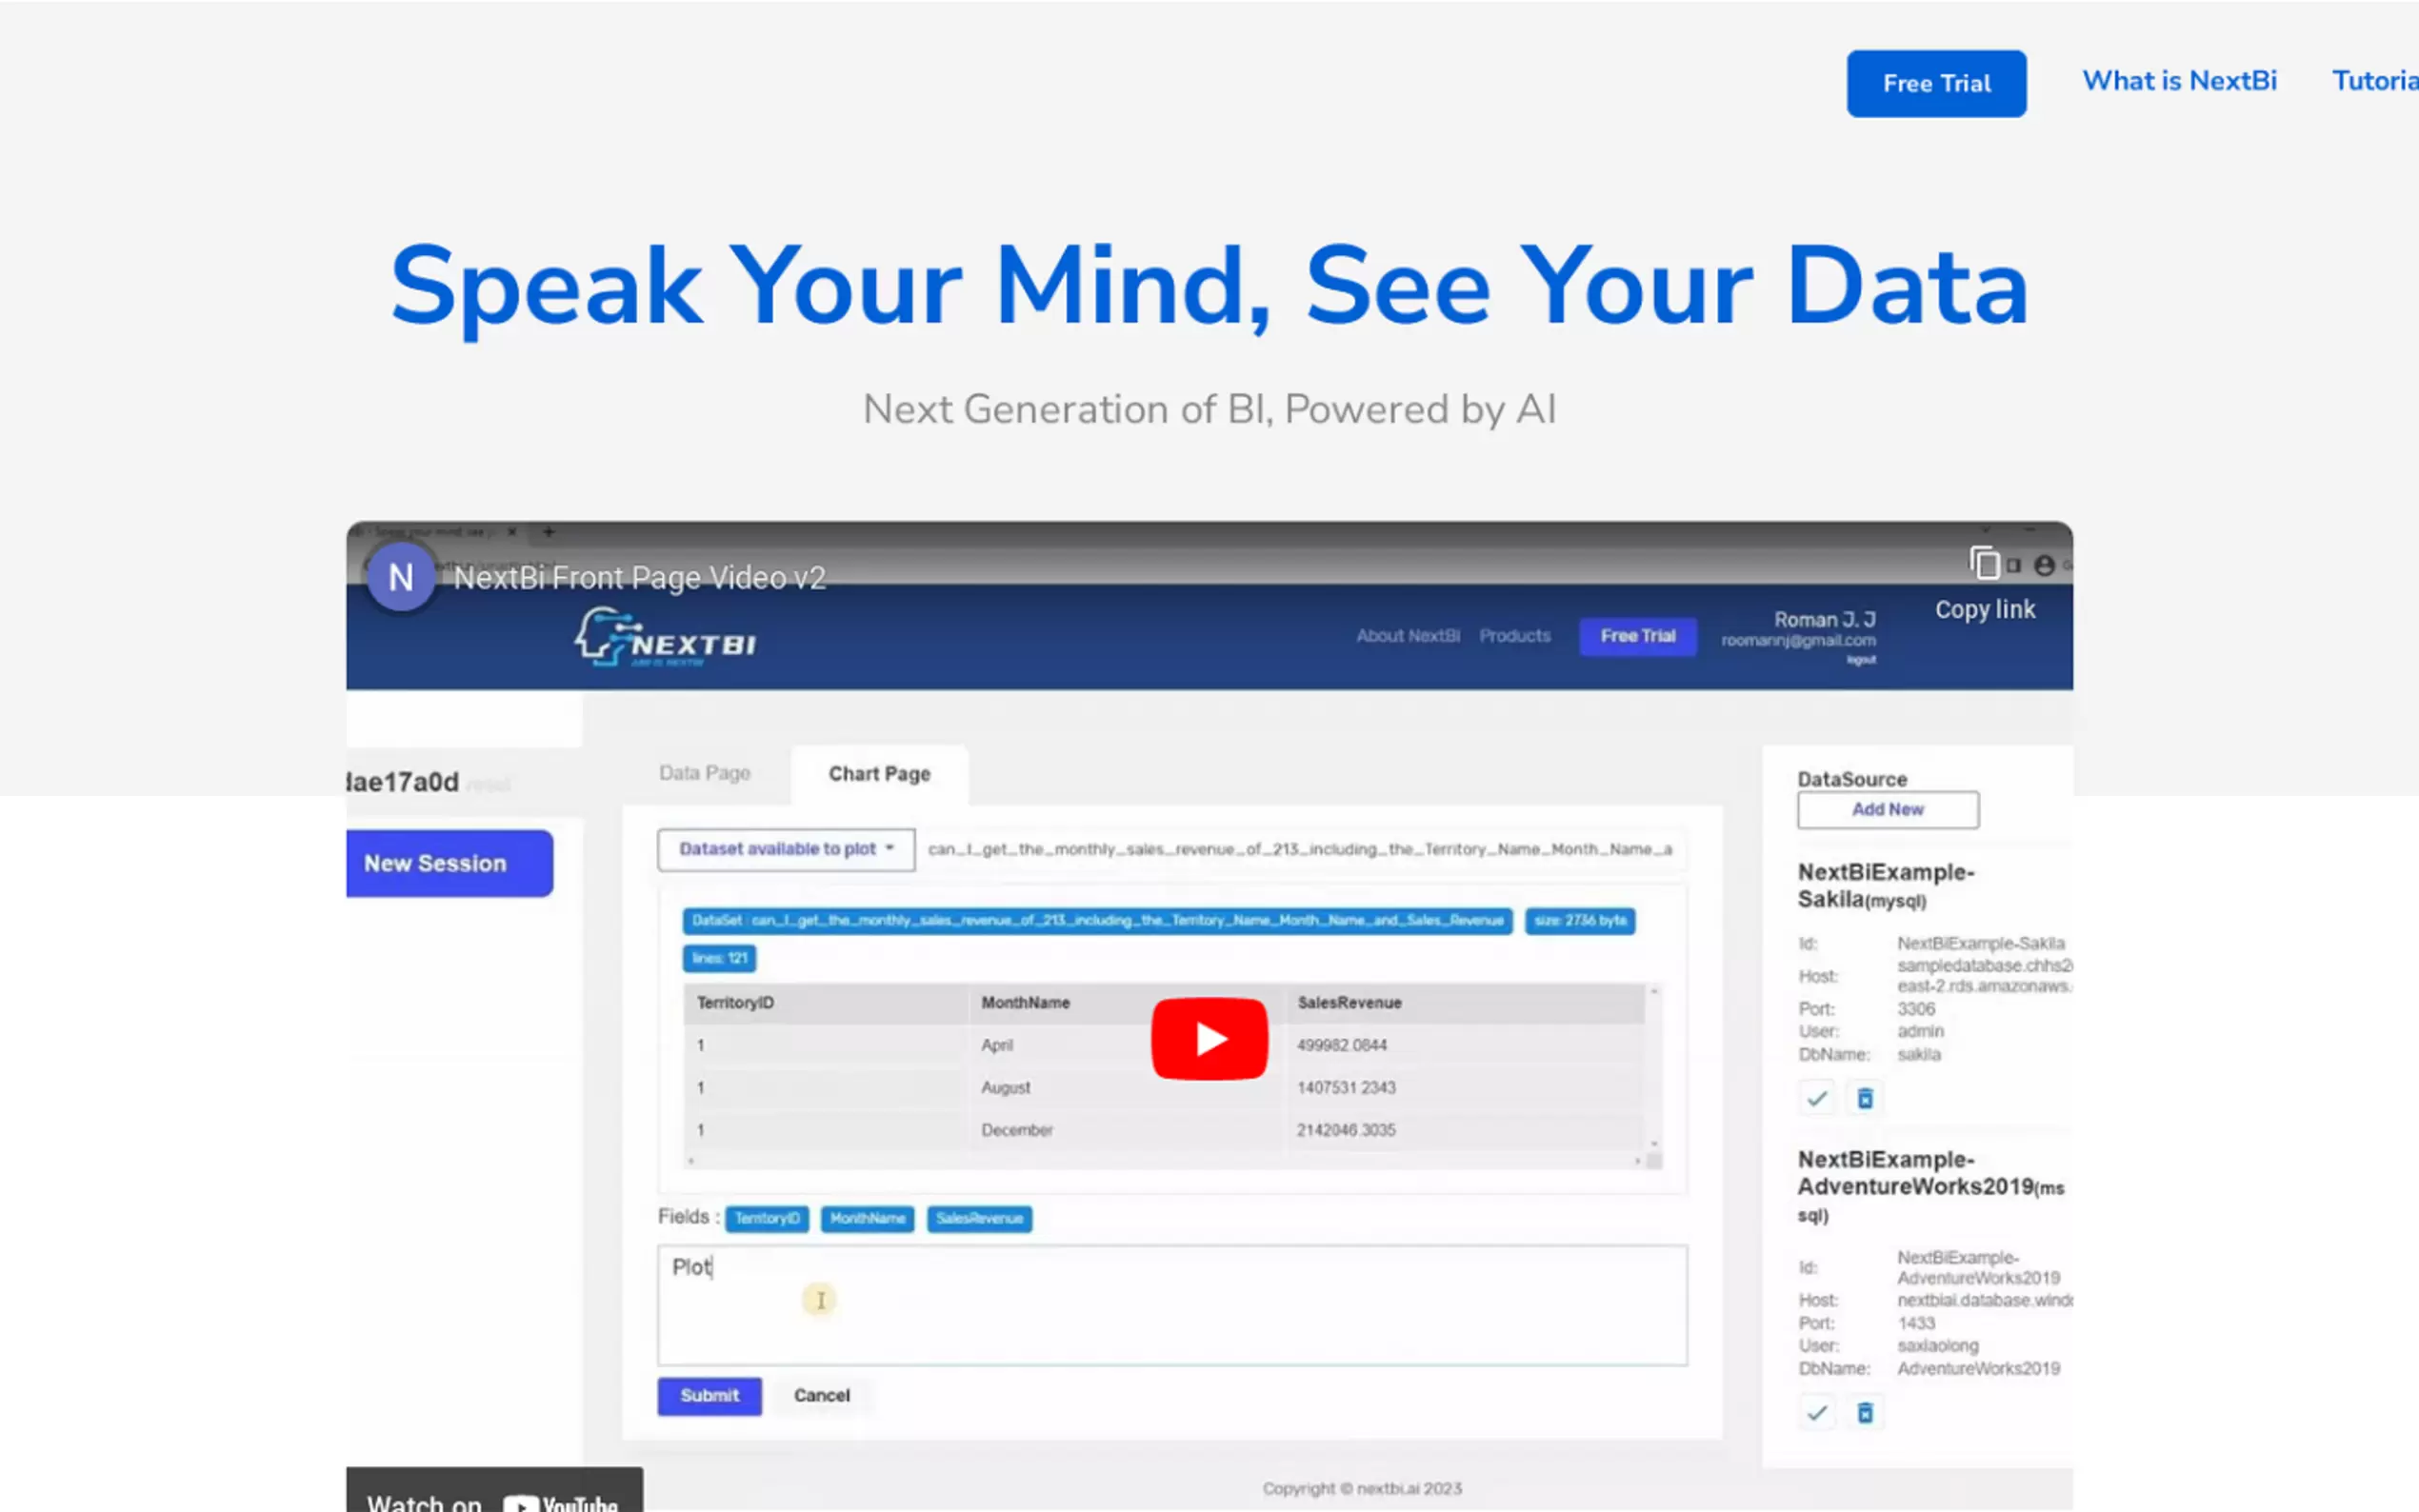Click the NextBi logo in the video
Screen dimensions: 2419x1512
[x=665, y=637]
